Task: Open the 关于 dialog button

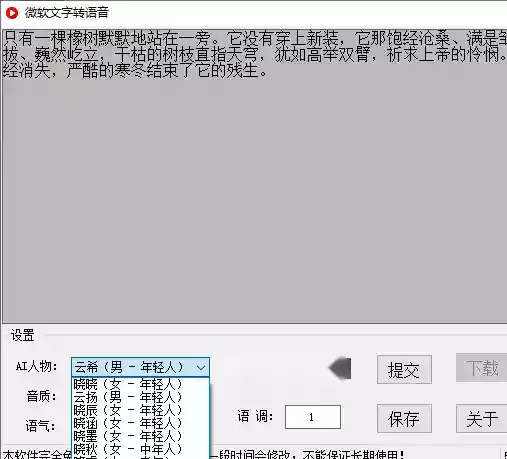Action: (x=481, y=419)
